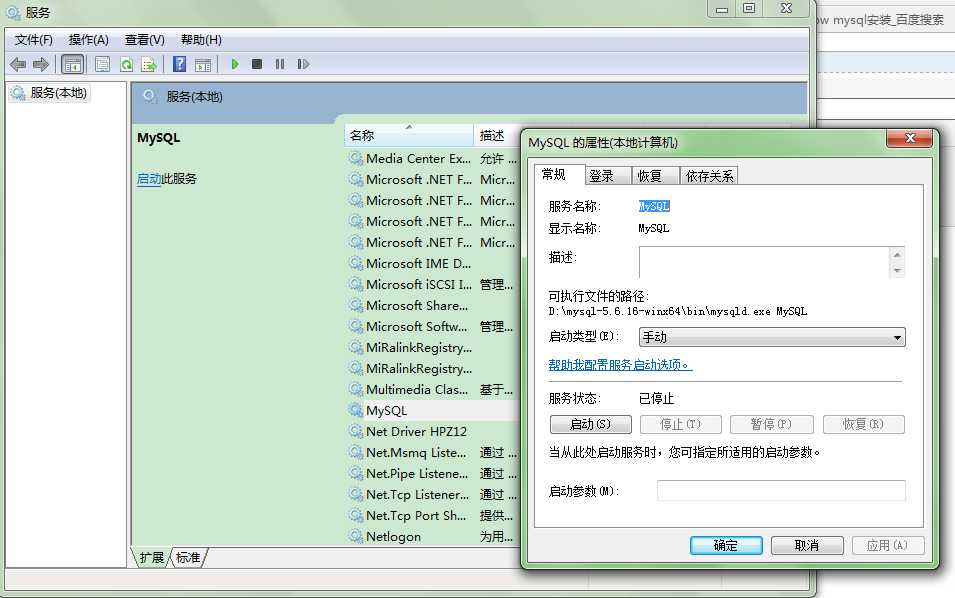The width and height of the screenshot is (955, 598).
Task: Switch to the 依存关系 tab
Action: coord(709,175)
